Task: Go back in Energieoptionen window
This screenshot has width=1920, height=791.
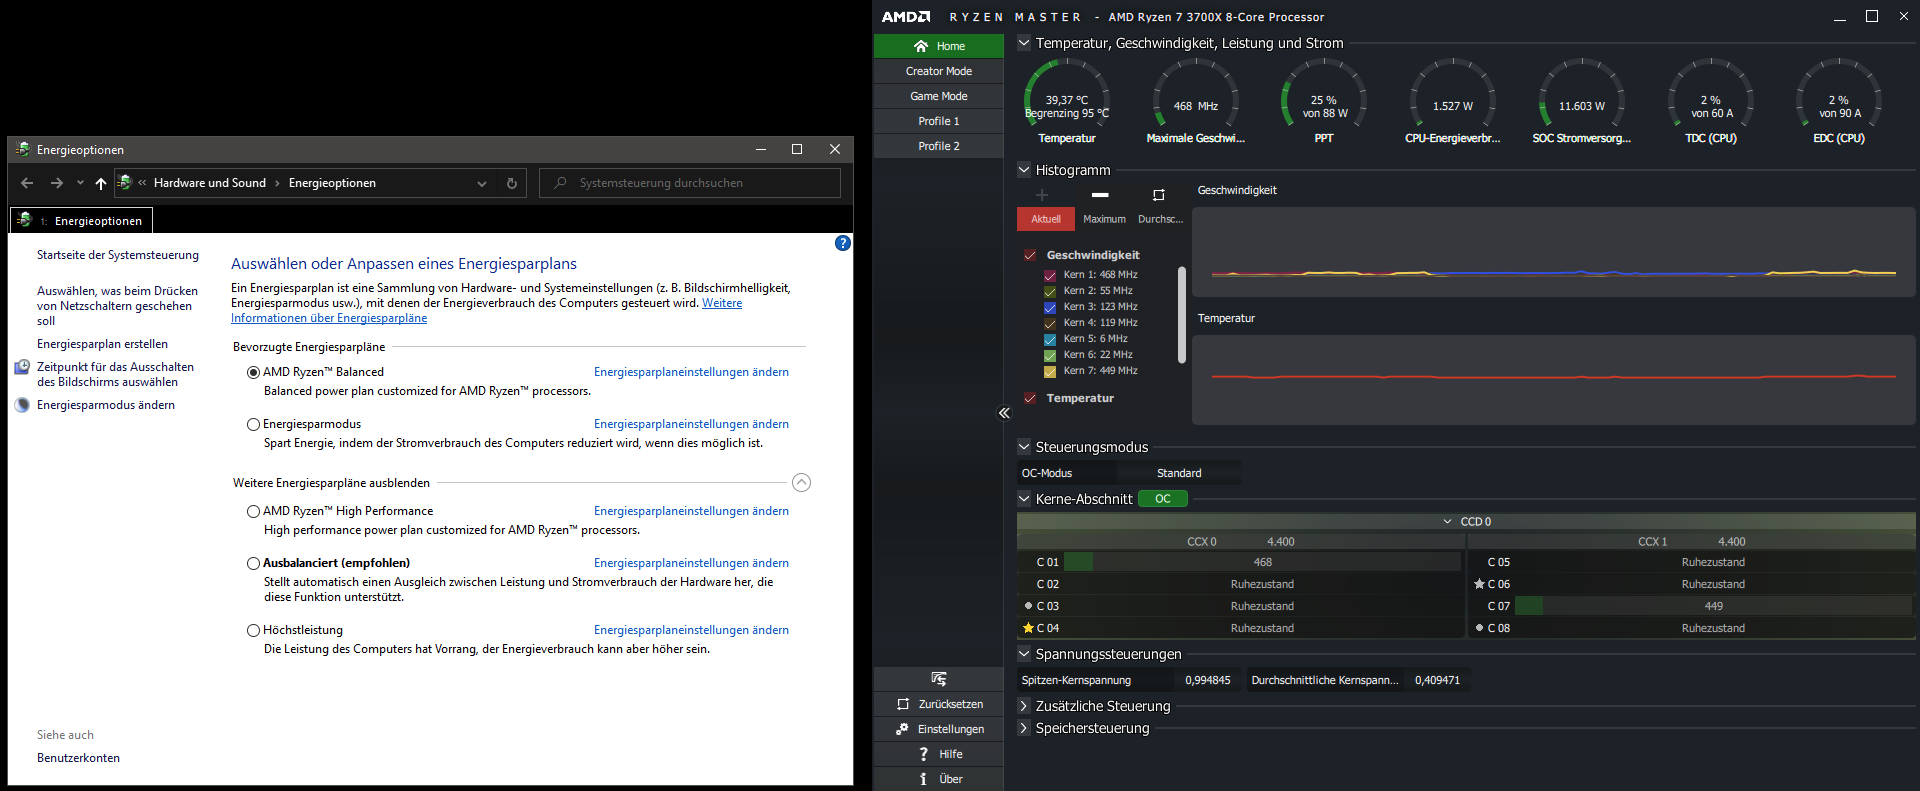Action: coord(27,183)
